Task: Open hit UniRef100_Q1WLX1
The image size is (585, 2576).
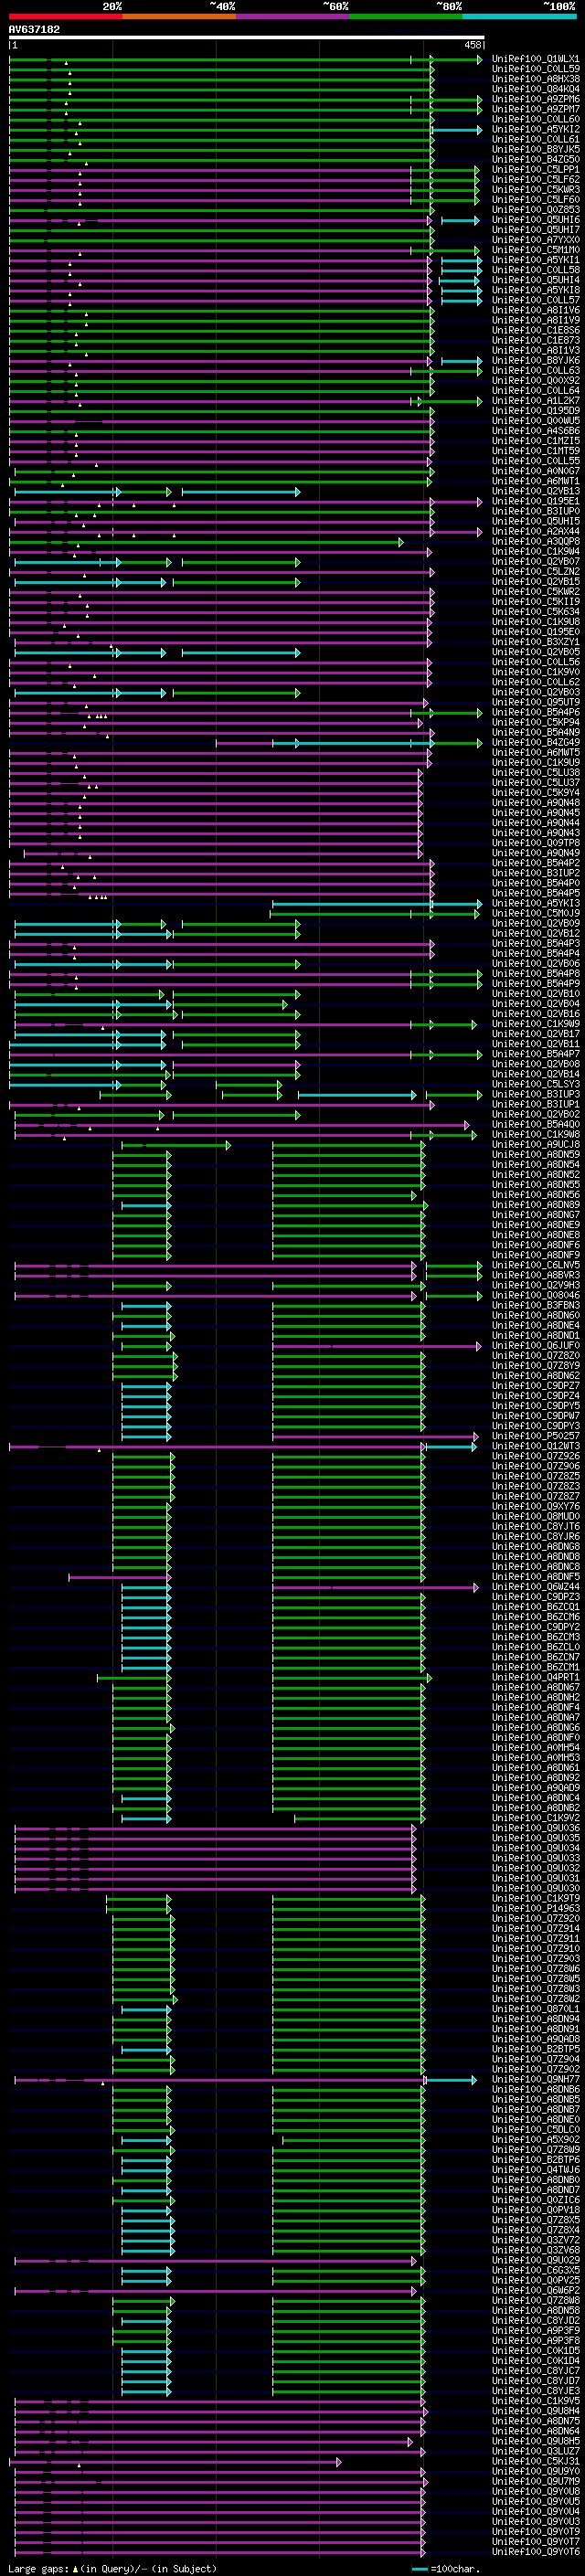Action: pos(536,59)
